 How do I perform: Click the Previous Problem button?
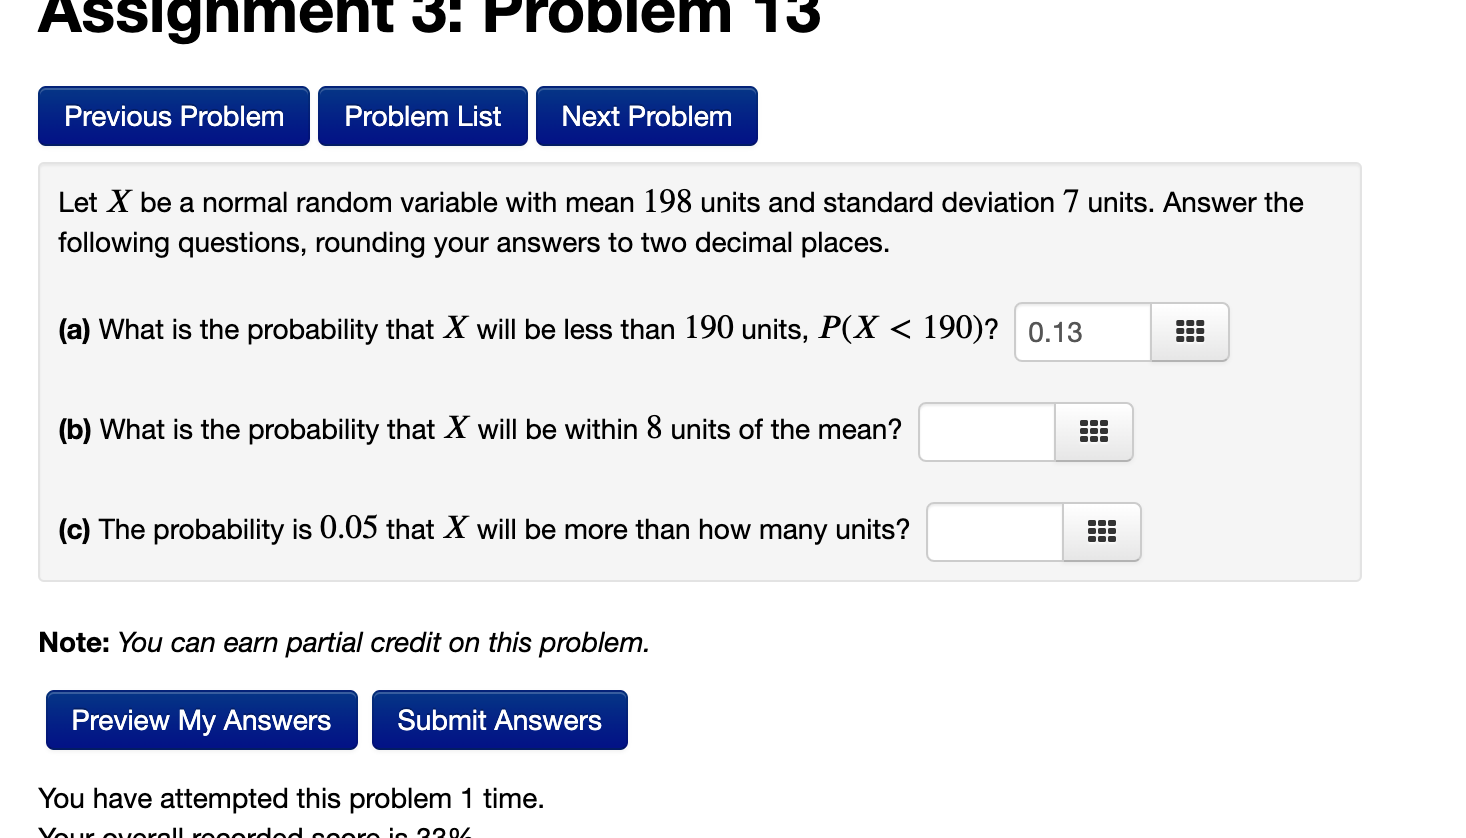click(x=173, y=116)
